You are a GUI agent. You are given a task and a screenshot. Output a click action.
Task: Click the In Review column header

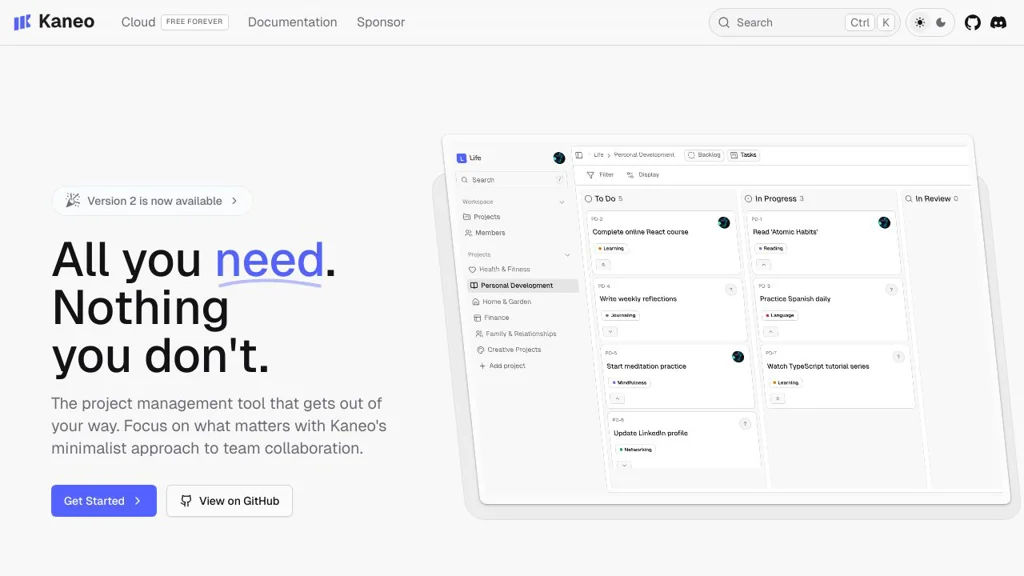[931, 199]
